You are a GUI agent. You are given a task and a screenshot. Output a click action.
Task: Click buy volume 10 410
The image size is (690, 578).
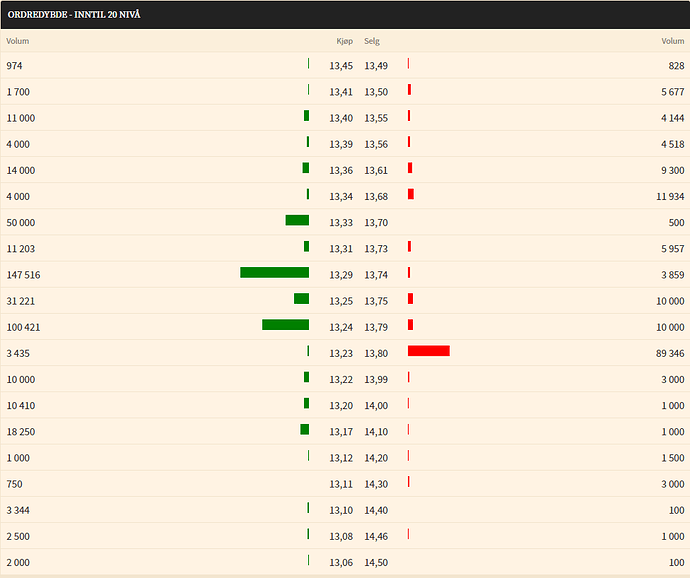[x=21, y=406]
